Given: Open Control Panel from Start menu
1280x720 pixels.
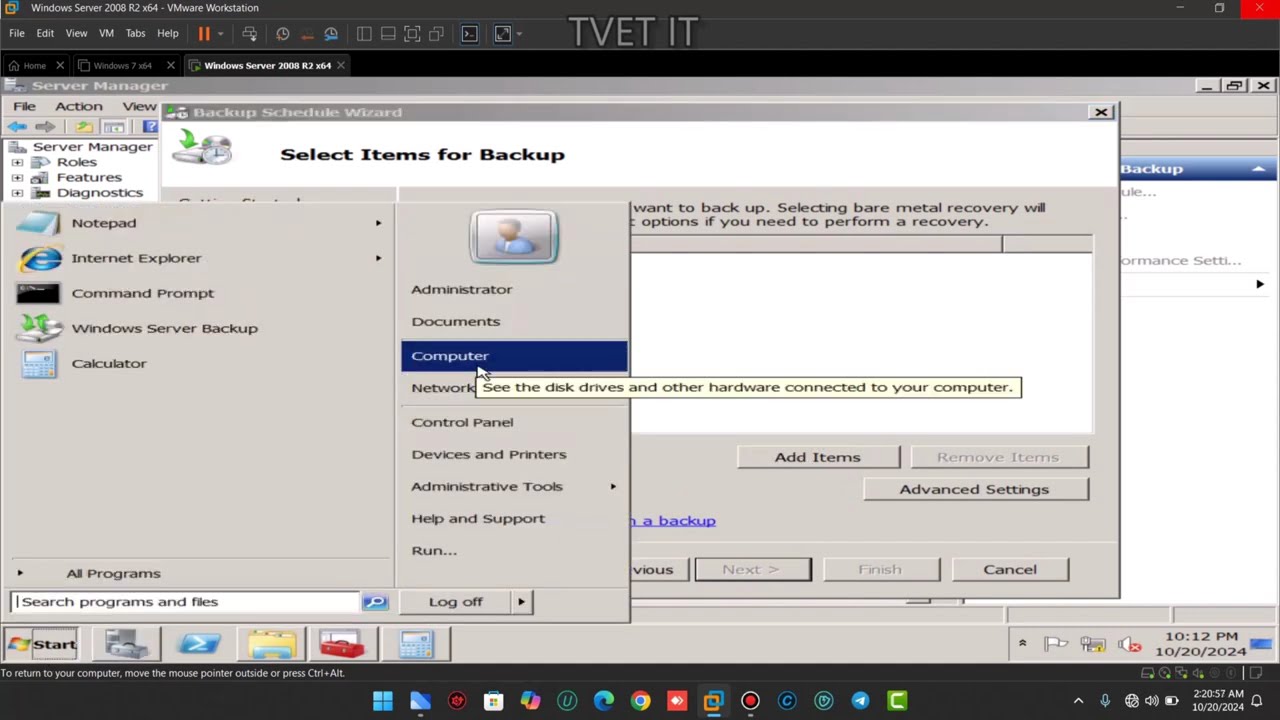Looking at the screenshot, I should pyautogui.click(x=462, y=422).
